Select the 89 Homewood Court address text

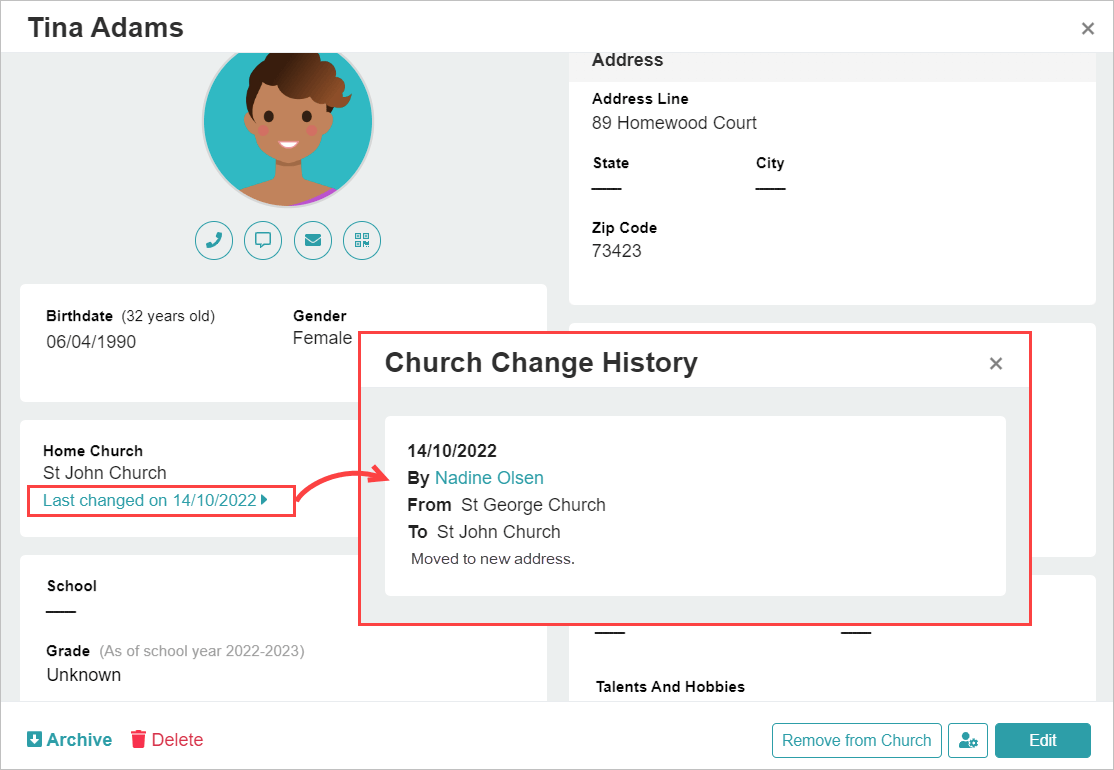click(x=674, y=123)
